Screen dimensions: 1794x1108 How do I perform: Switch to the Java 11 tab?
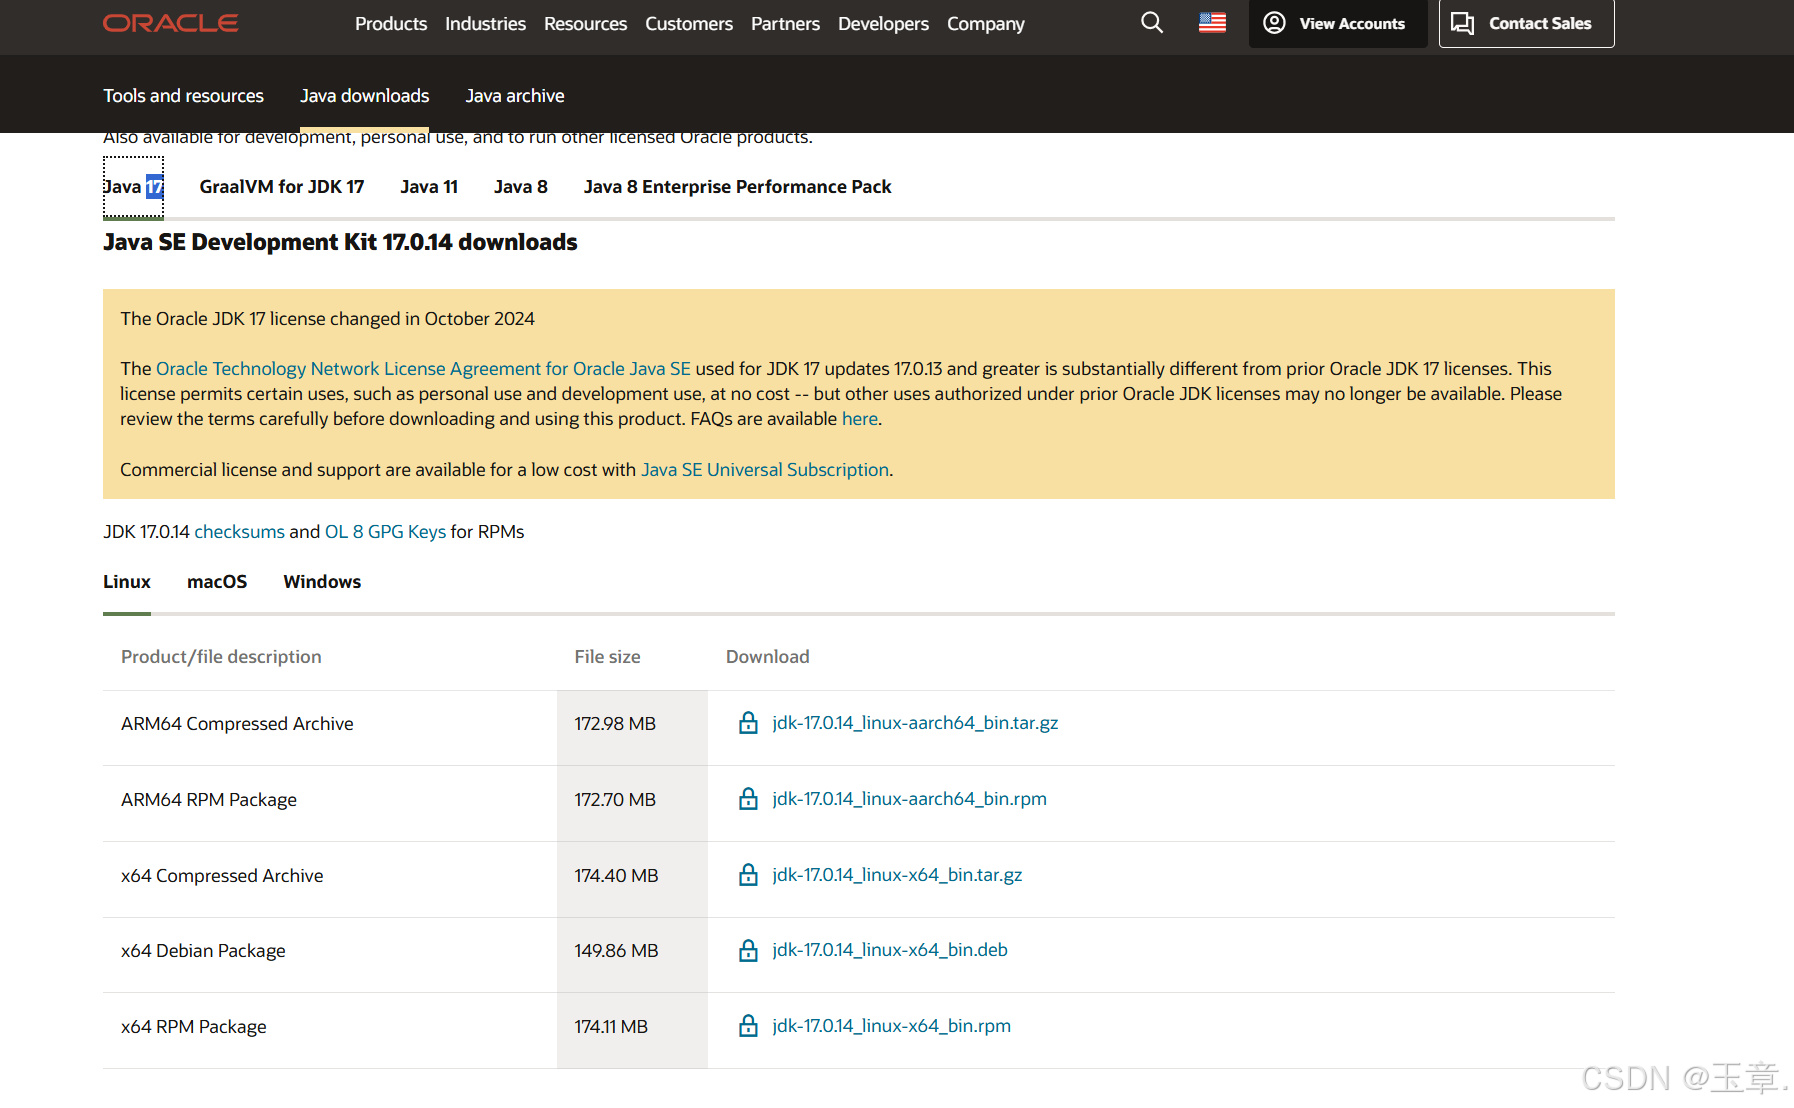(429, 187)
